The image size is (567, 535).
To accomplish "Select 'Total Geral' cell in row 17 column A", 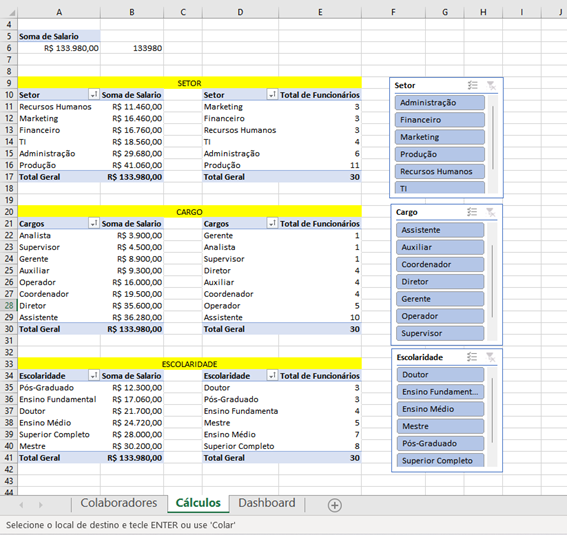I will click(x=59, y=177).
